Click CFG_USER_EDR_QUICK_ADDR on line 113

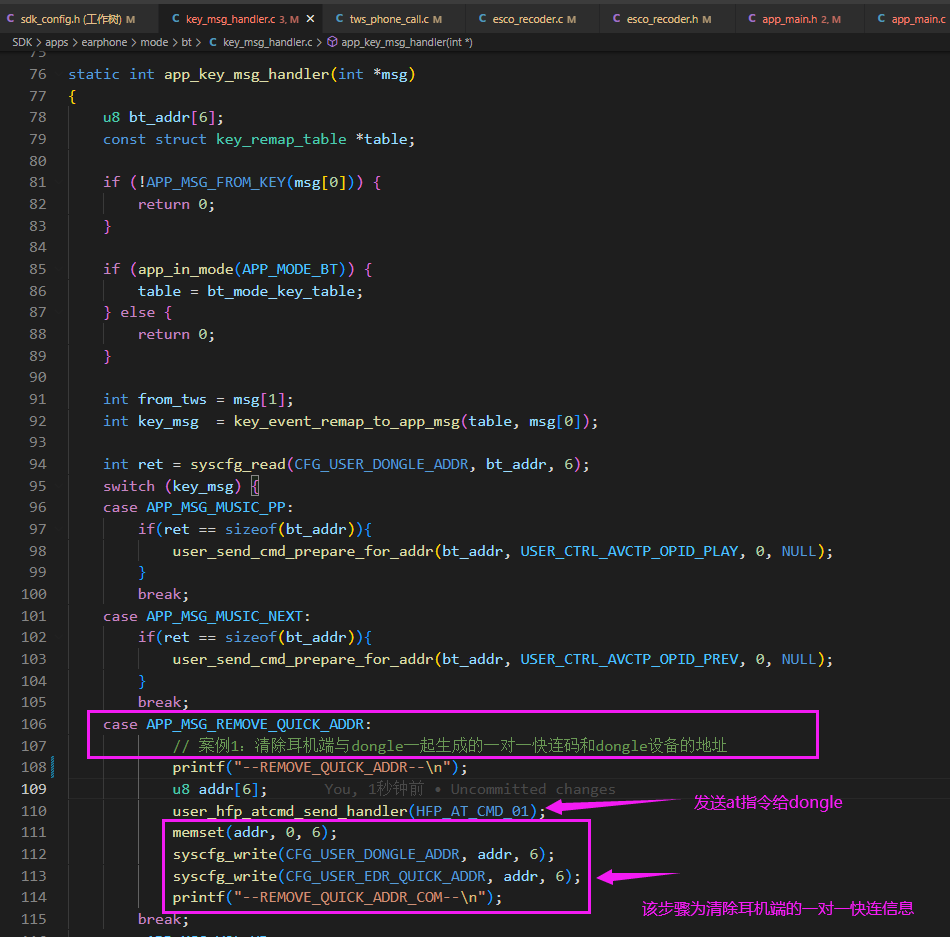click(385, 876)
